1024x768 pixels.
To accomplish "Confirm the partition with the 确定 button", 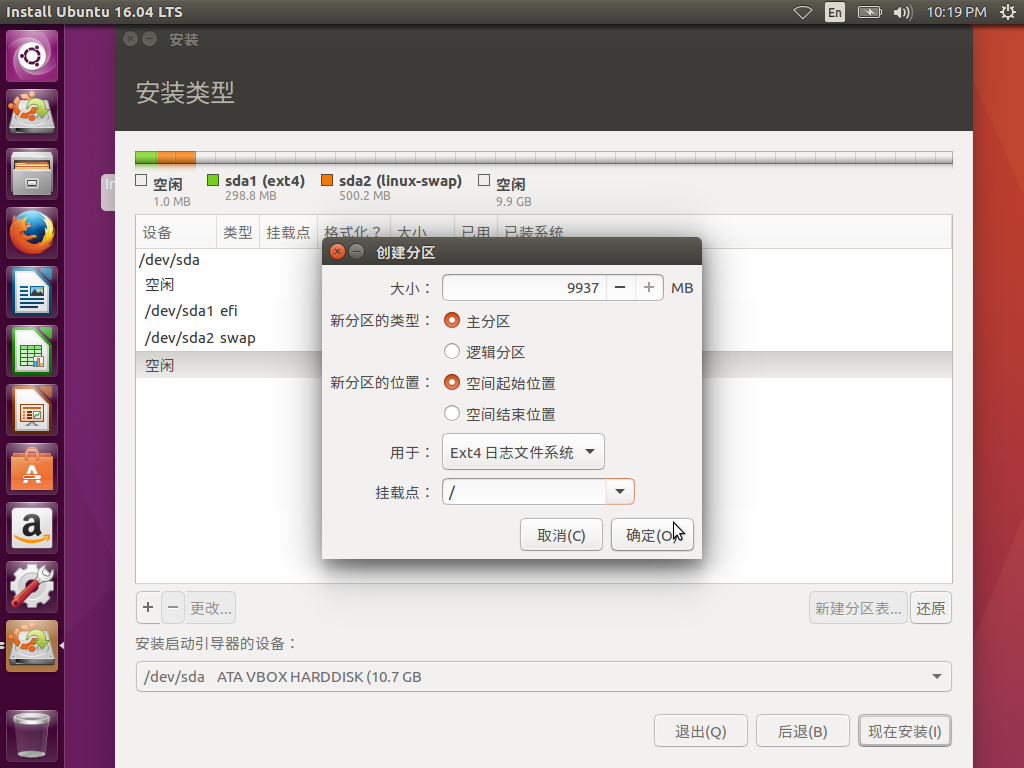I will pos(652,535).
